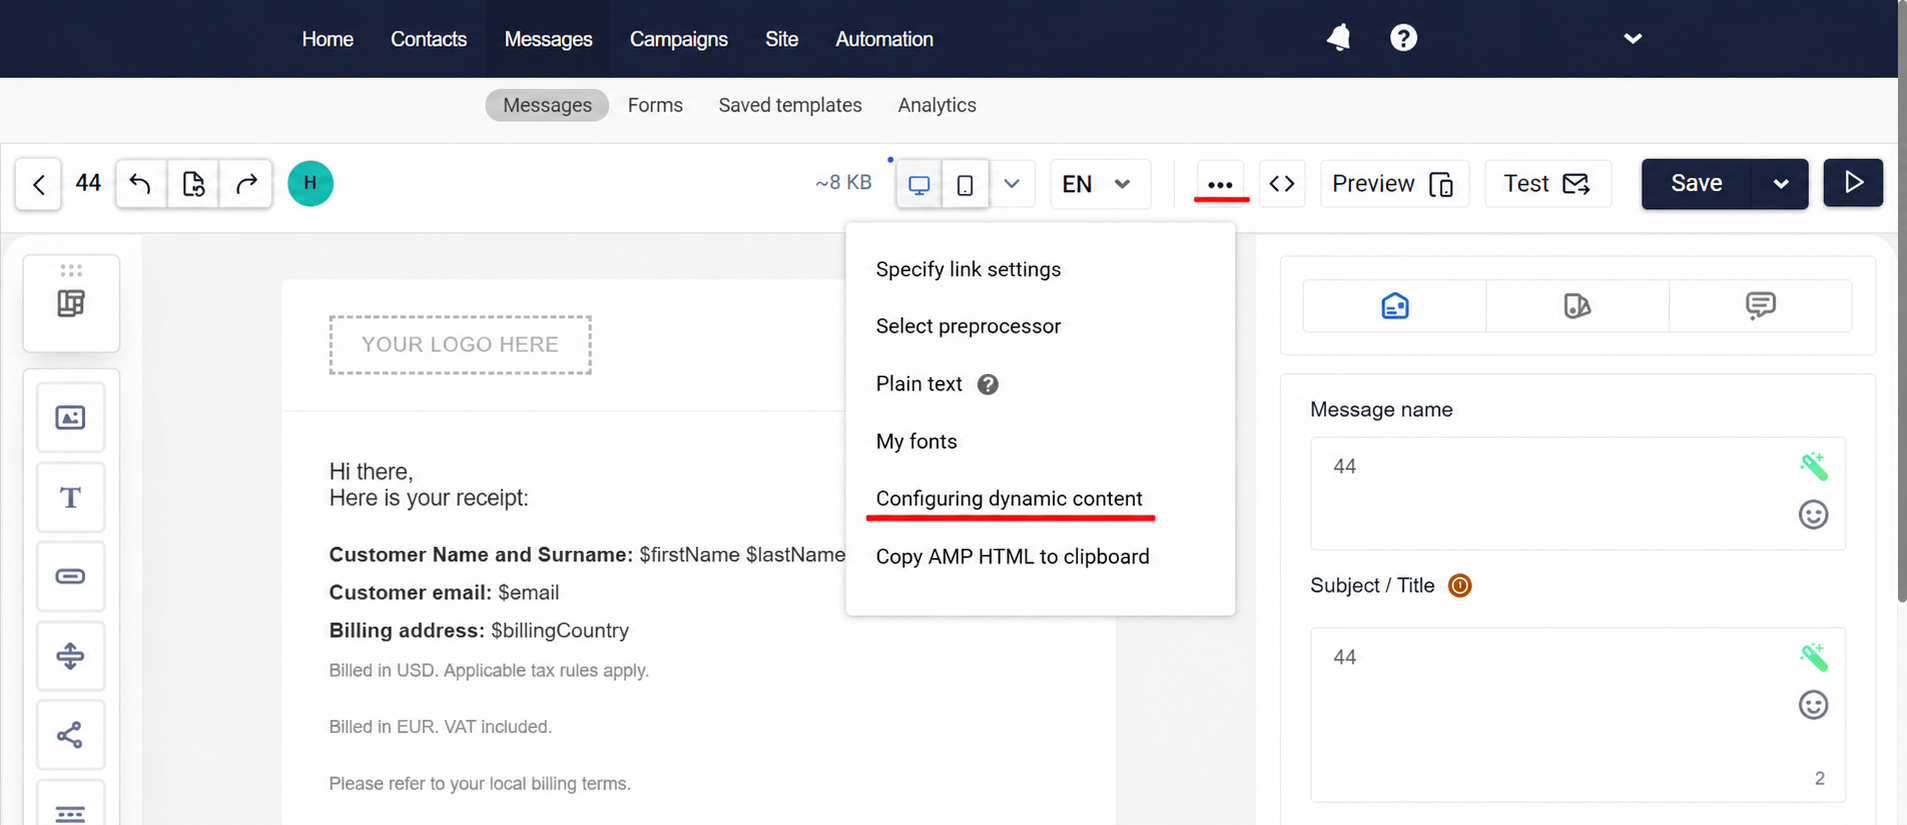This screenshot has height=825, width=1907.
Task: Expand the account menu chevron in header
Action: (x=1632, y=38)
